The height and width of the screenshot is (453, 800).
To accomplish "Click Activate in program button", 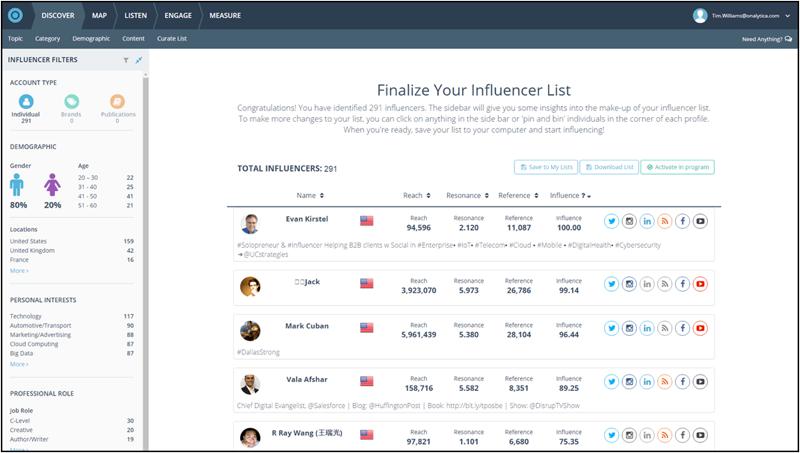I will coord(678,167).
